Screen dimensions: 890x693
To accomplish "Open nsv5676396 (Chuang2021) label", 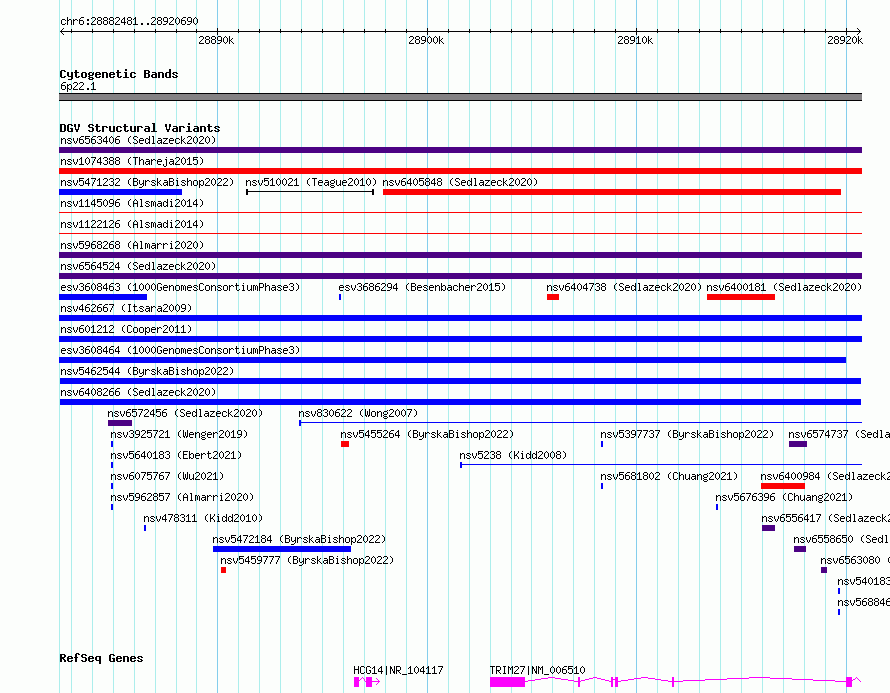I will [x=784, y=497].
